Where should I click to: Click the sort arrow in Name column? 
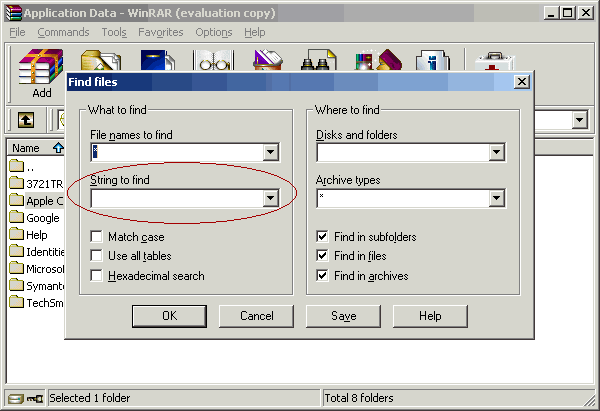[58, 148]
